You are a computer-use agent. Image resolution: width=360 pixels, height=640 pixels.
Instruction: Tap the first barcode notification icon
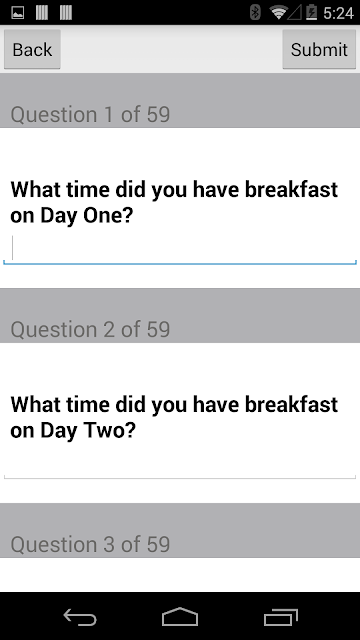coord(42,13)
